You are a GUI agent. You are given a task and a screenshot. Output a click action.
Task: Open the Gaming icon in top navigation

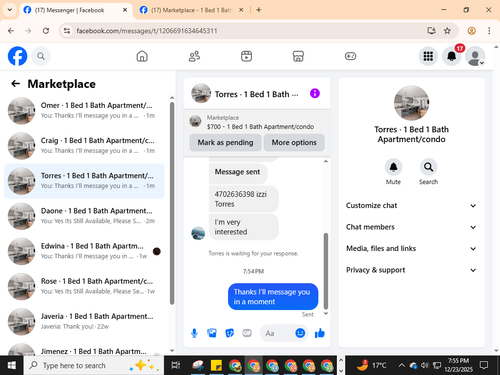click(x=350, y=56)
